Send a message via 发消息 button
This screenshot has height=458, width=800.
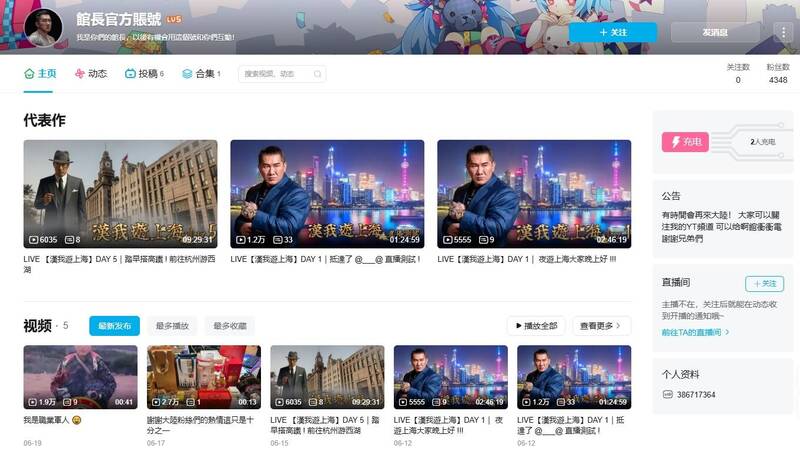click(715, 32)
